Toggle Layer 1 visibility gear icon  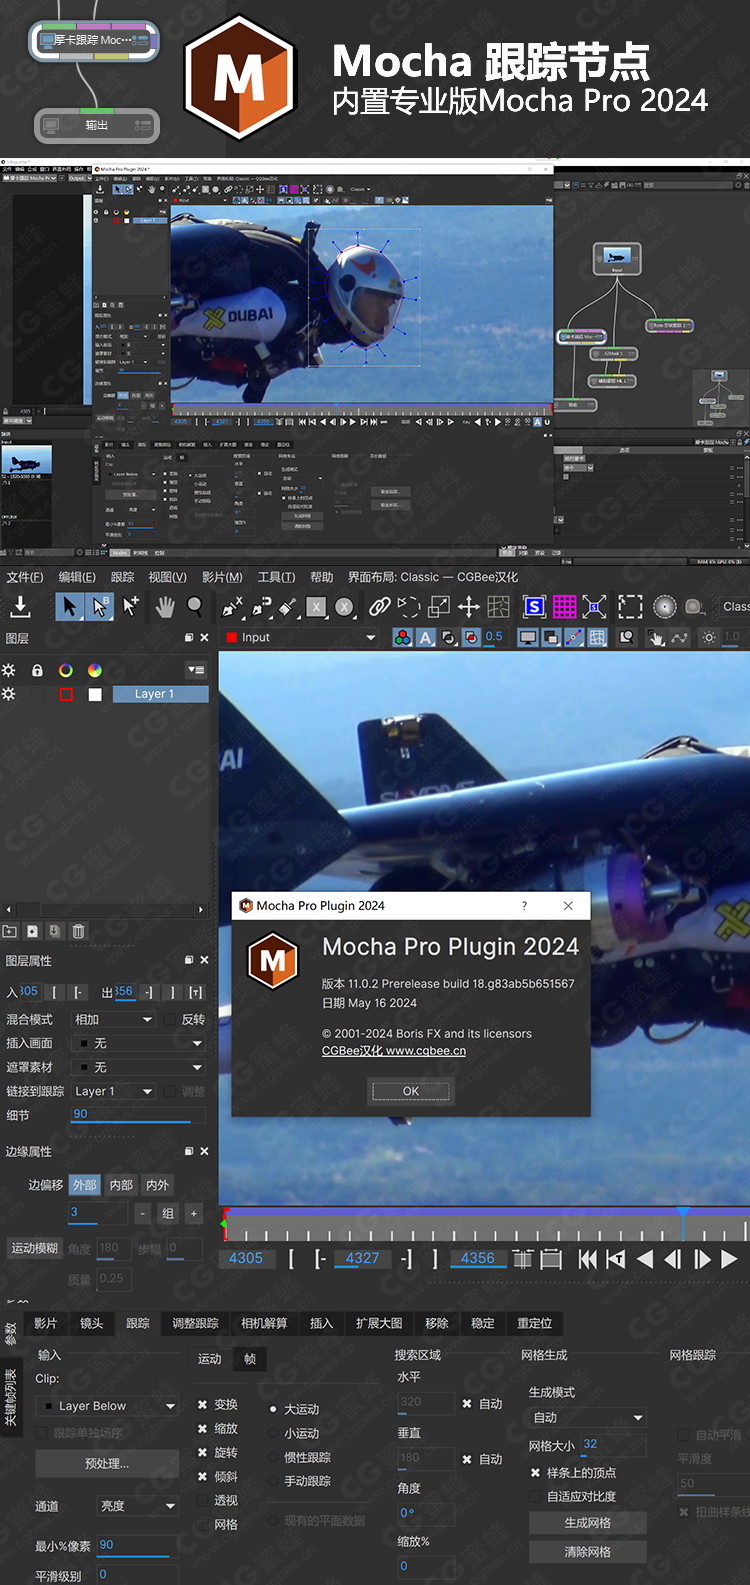[9, 694]
